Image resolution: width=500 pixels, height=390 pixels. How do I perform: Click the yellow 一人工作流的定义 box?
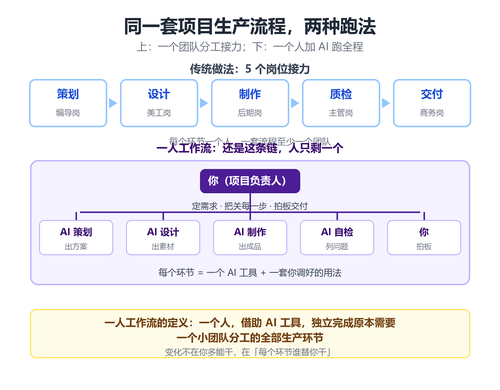[250, 334]
